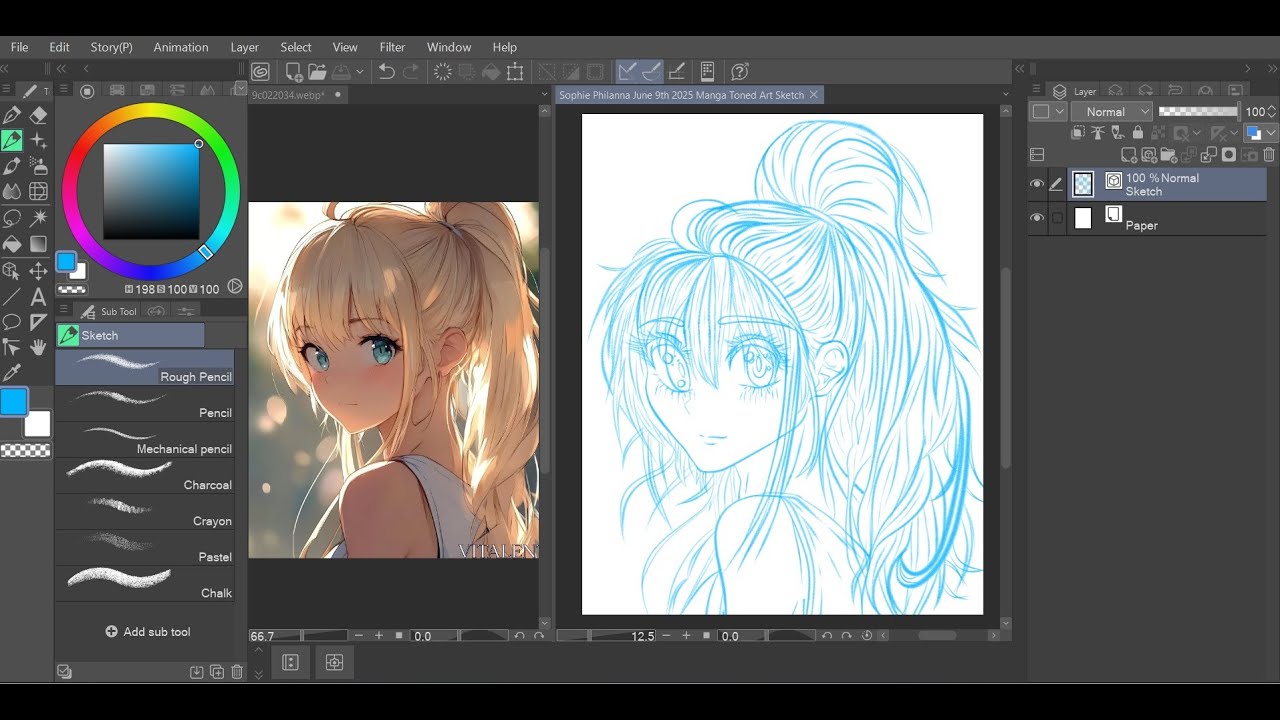Delete the selected layer
The height and width of the screenshot is (720, 1280).
1269,155
